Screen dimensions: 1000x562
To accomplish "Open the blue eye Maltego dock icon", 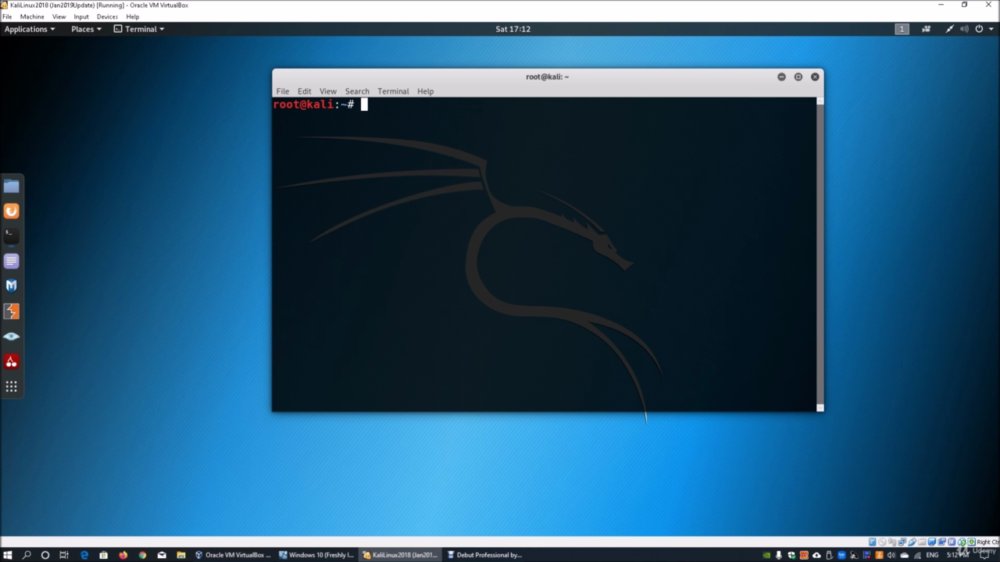I will point(11,336).
